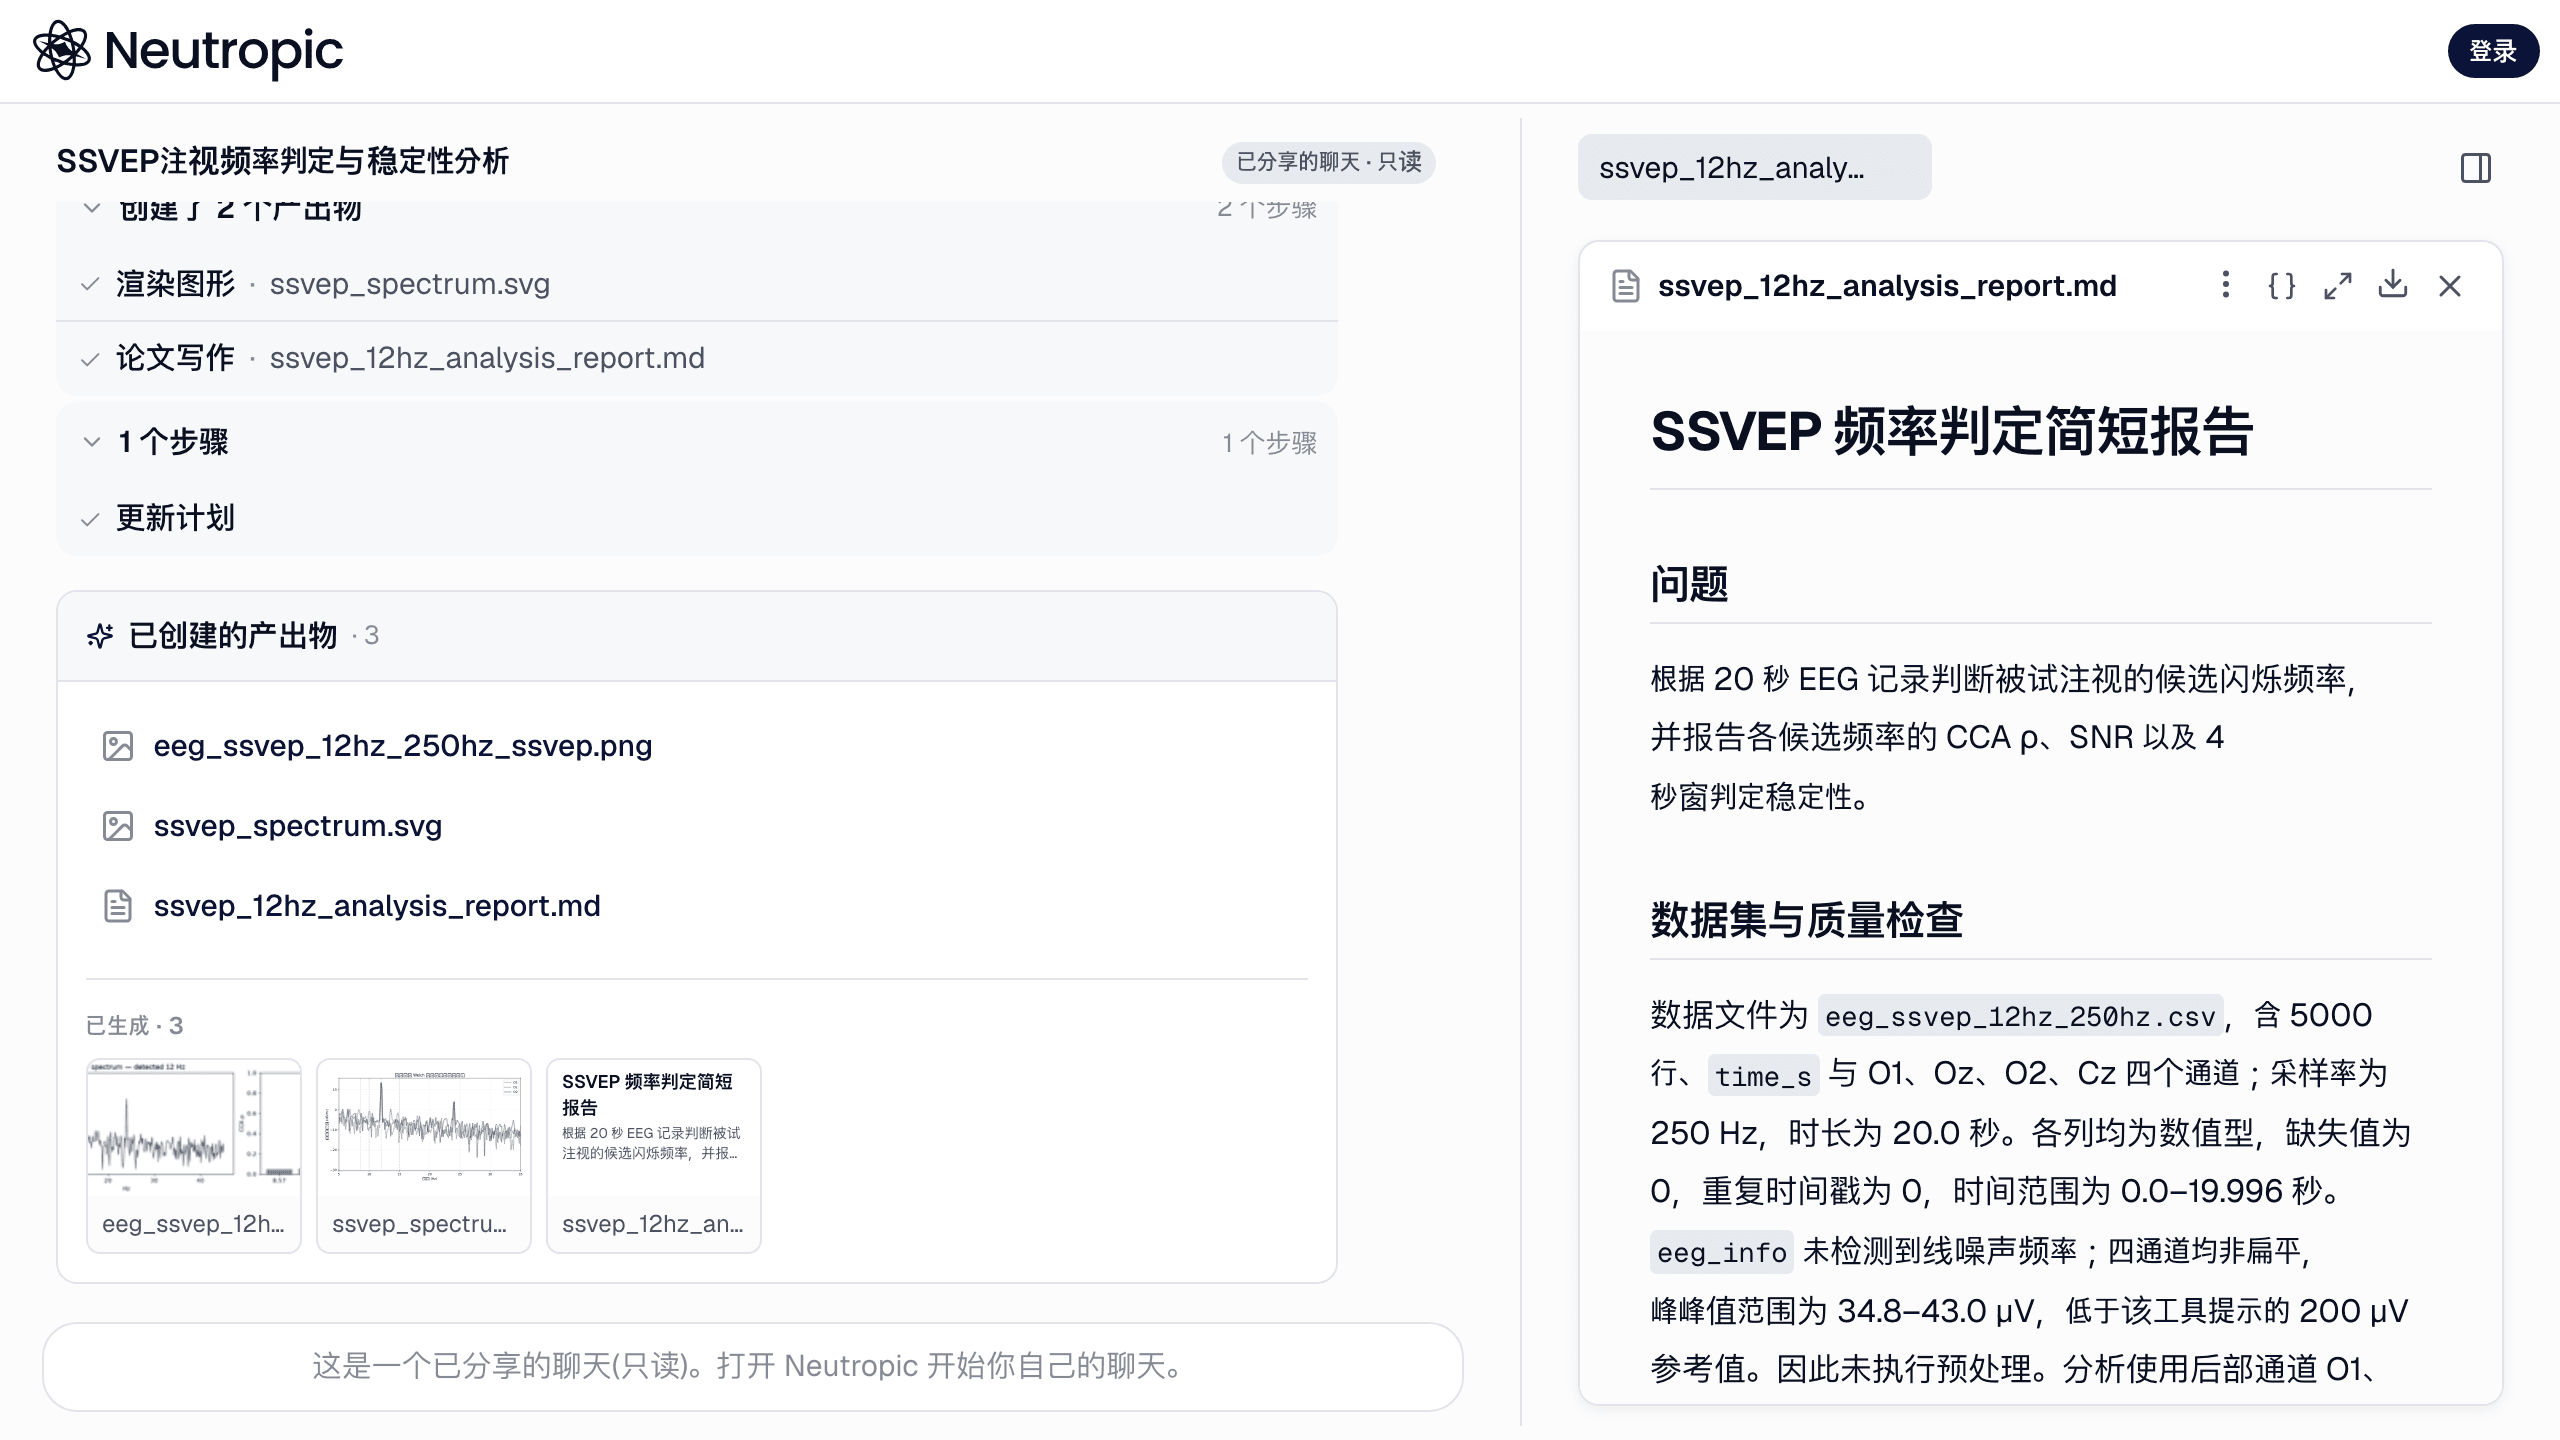Click the read-only shared chat notice bar
Image resolution: width=2560 pixels, height=1440 pixels.
click(752, 1366)
